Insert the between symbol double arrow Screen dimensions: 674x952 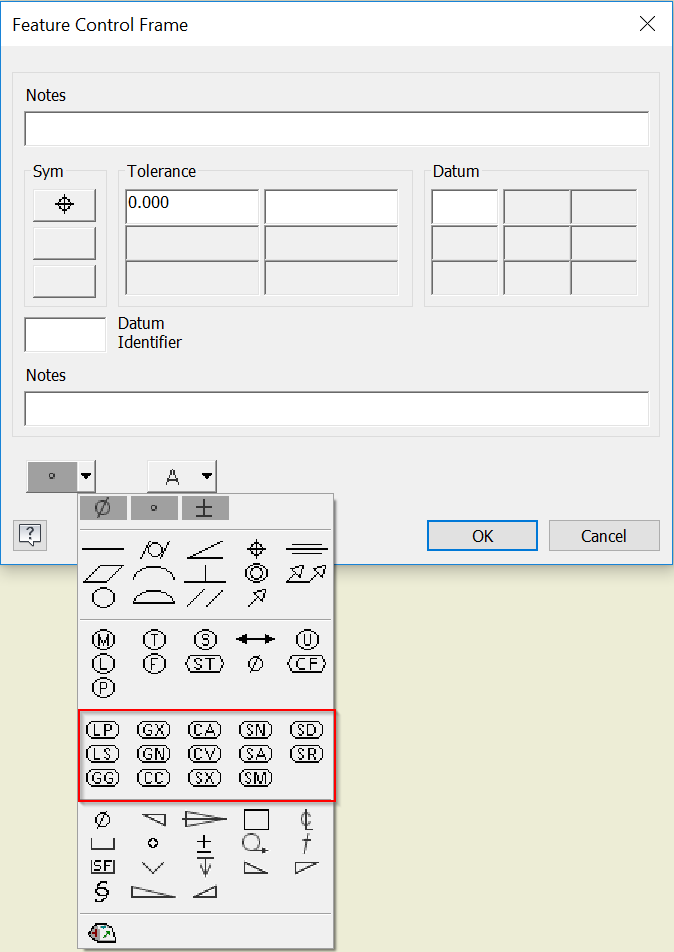point(255,639)
